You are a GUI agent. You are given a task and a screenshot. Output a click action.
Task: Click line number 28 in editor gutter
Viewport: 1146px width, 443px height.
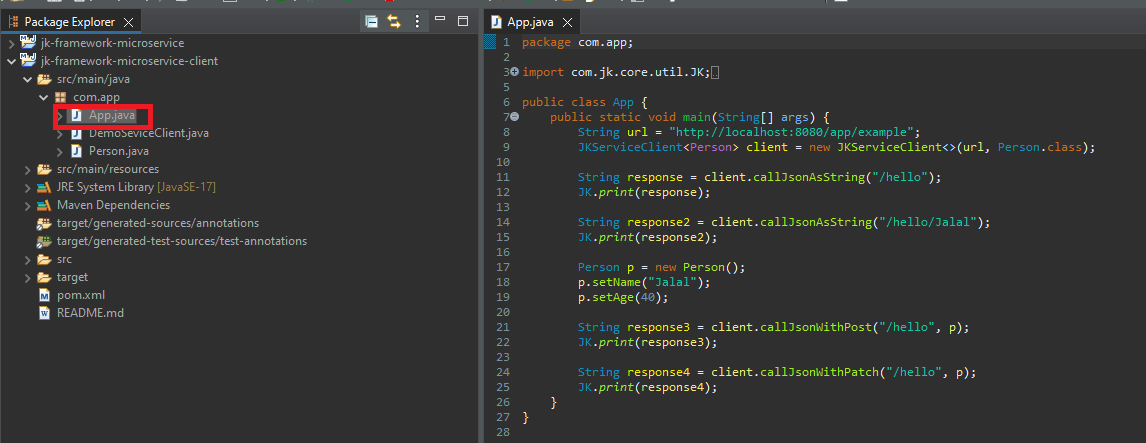(504, 432)
